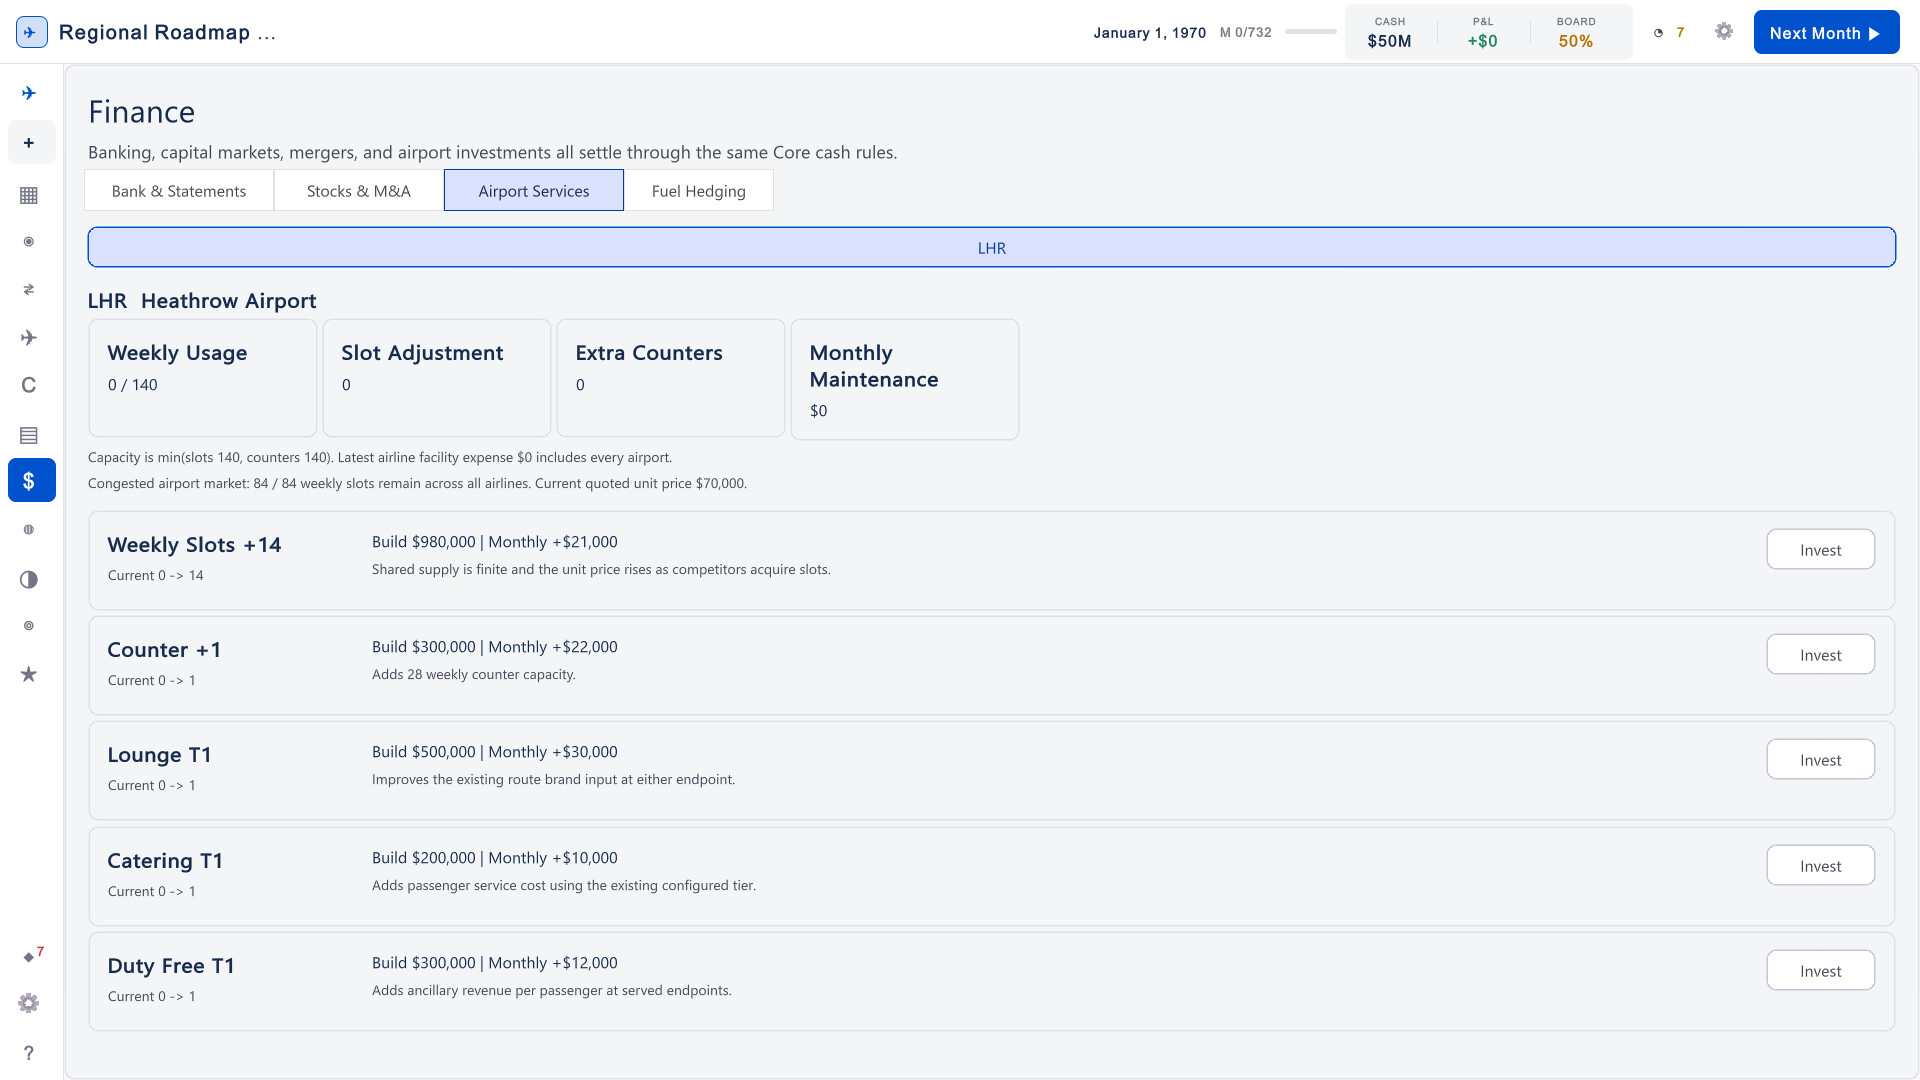Screen dimensions: 1920x1080
Task: Invest in Catering T1
Action: tap(1820, 865)
